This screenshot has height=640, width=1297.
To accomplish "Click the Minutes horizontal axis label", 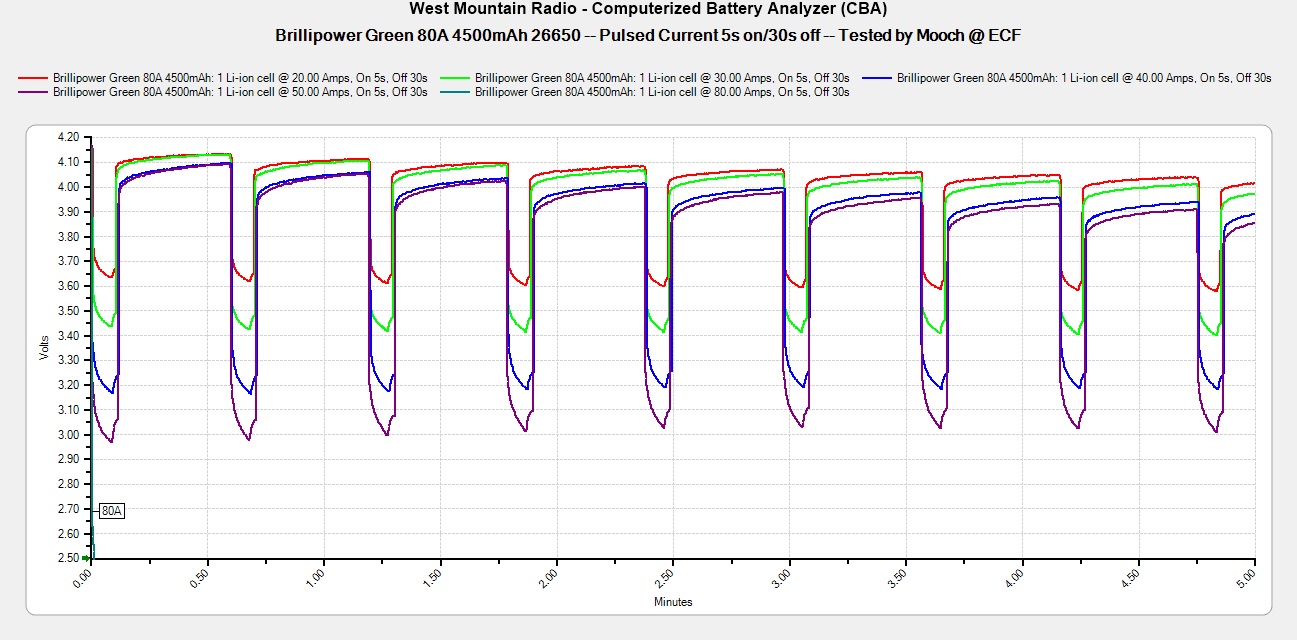I will [673, 602].
